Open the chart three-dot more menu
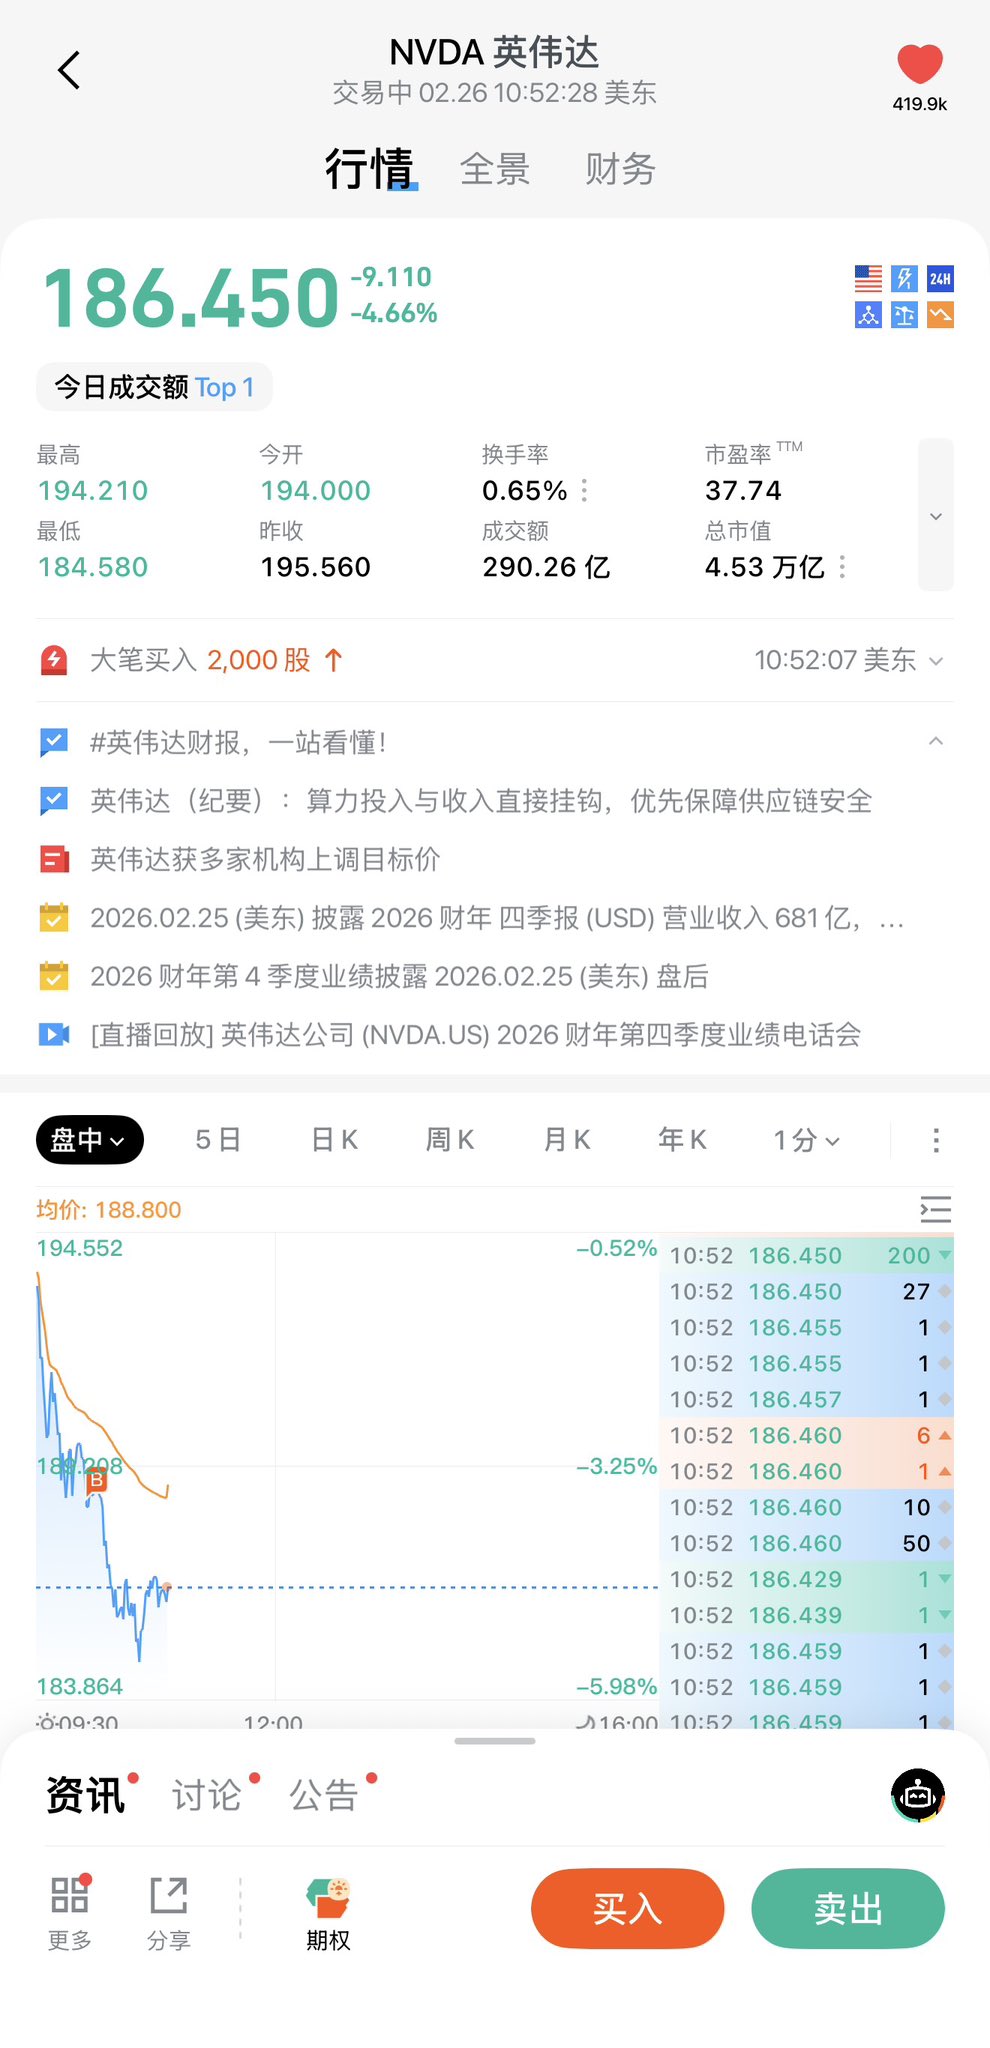This screenshot has height=2048, width=990. click(935, 1140)
